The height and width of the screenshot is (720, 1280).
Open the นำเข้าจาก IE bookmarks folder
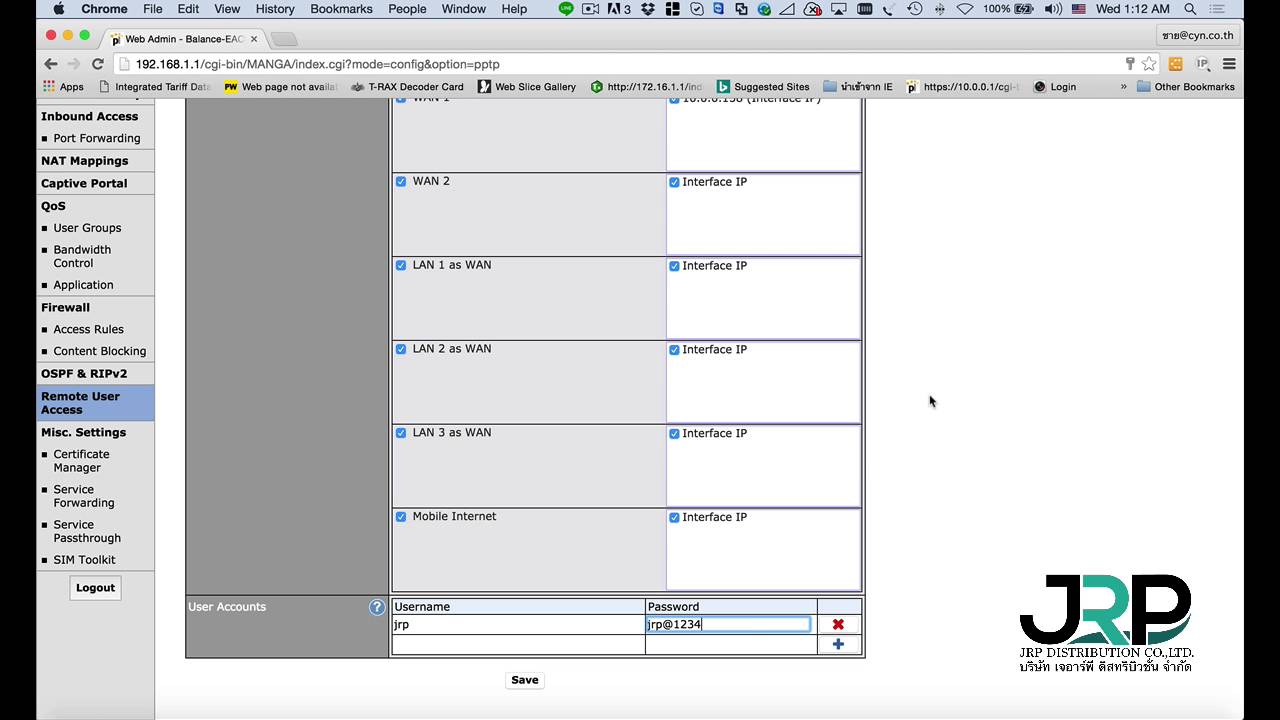pyautogui.click(x=858, y=87)
